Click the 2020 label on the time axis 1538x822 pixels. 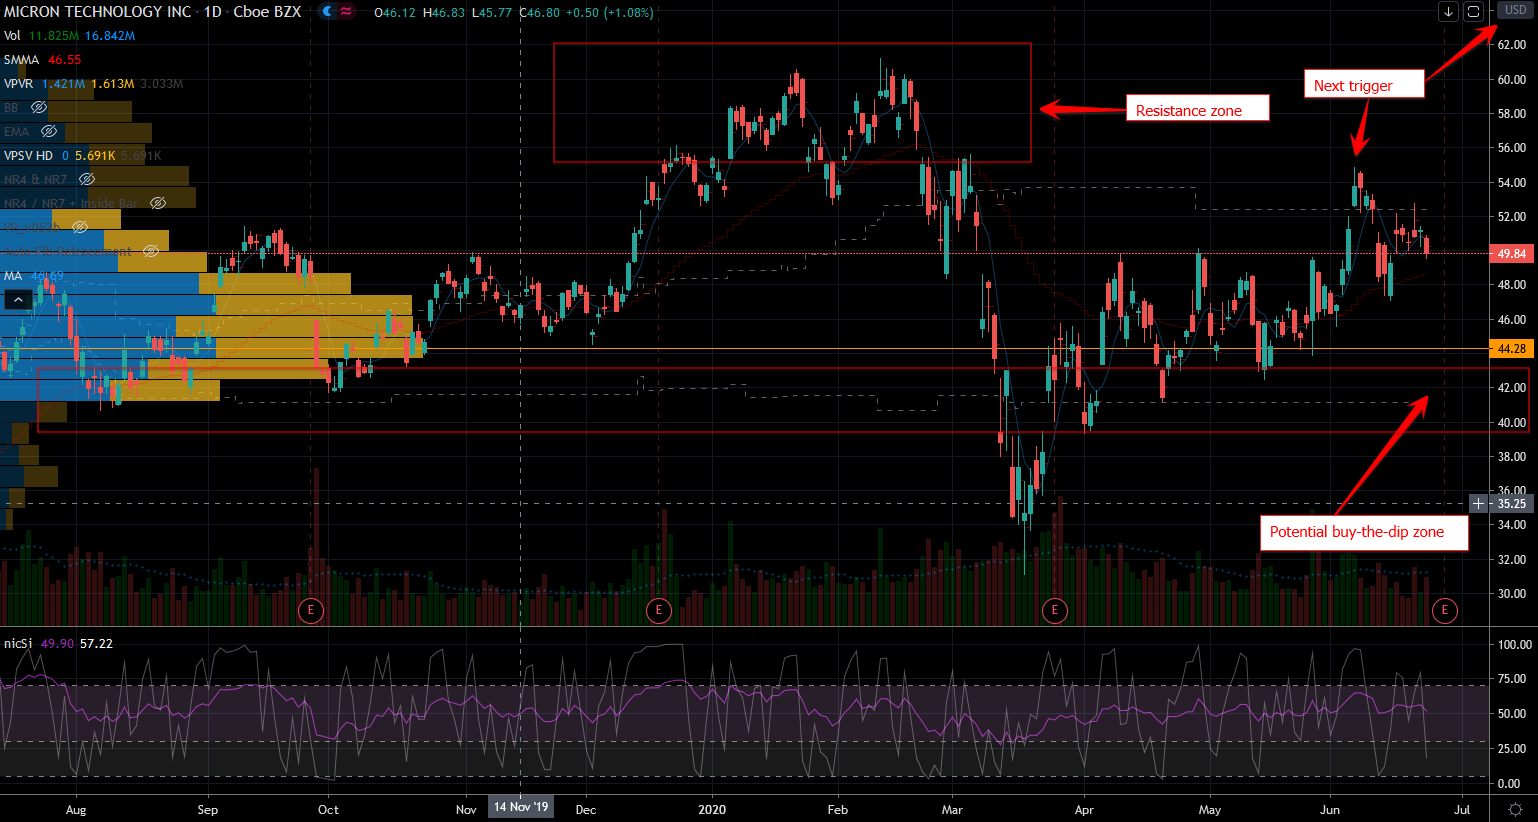click(712, 810)
